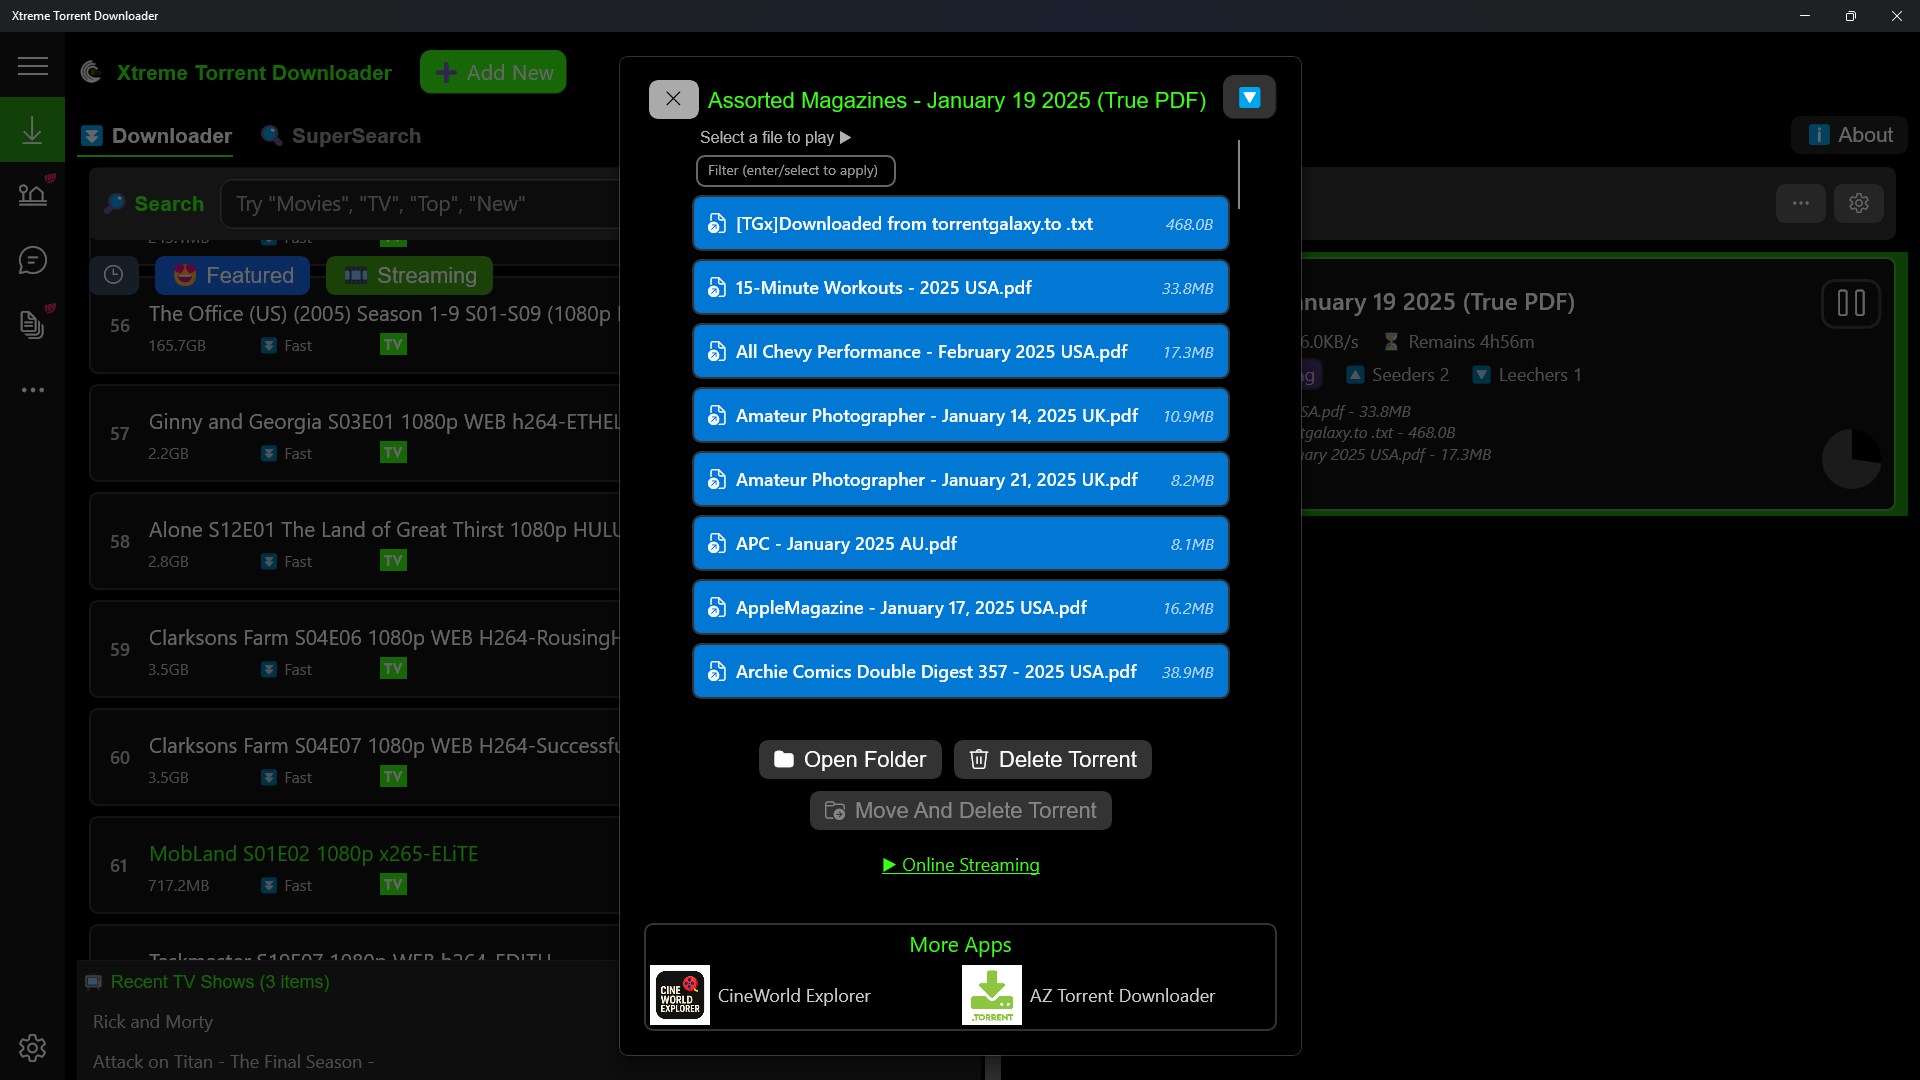1920x1080 pixels.
Task: Open the three-dot more icon in the sidebar
Action: [32, 390]
